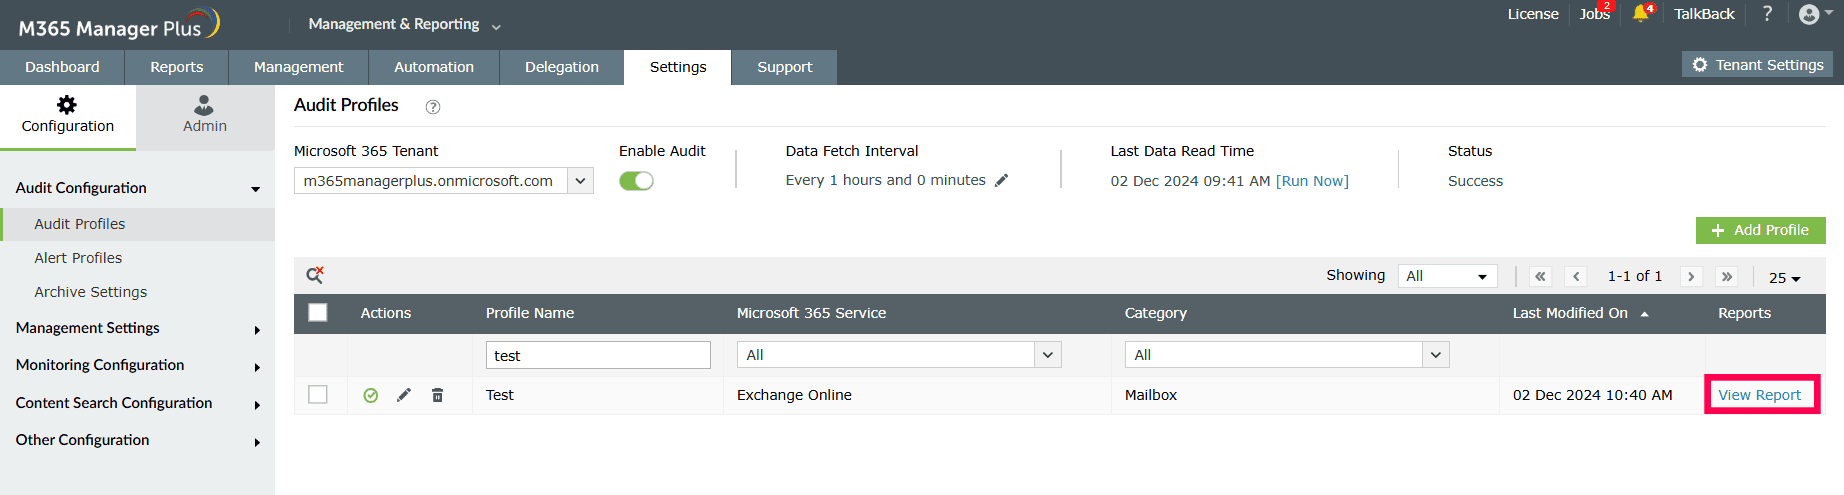Click the Add Profile button
The width and height of the screenshot is (1844, 495).
(x=1760, y=230)
